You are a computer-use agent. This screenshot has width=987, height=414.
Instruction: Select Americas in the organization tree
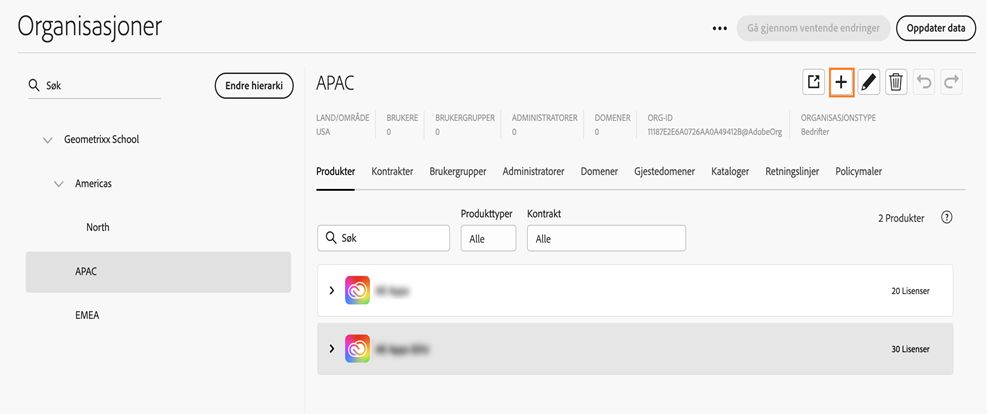pos(93,184)
